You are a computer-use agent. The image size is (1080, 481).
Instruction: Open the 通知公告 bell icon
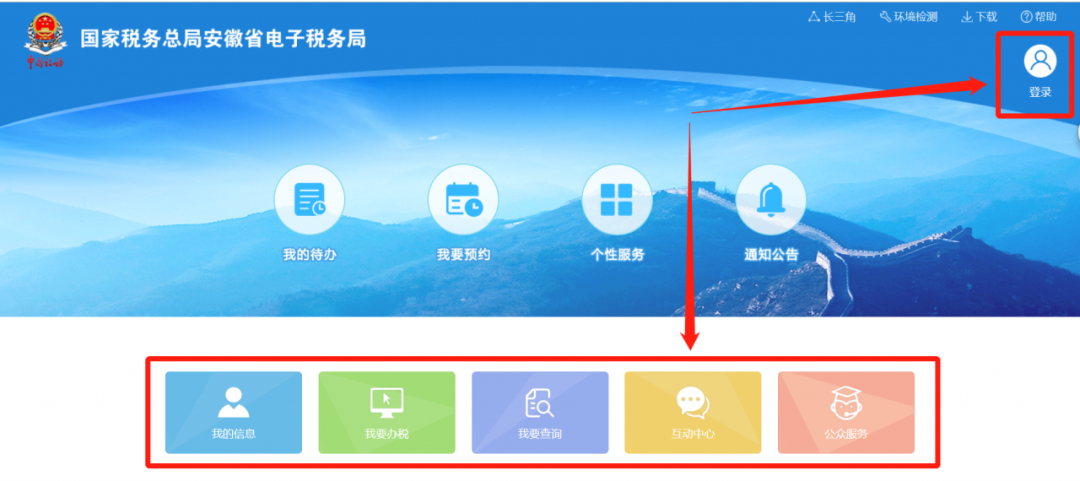tap(771, 200)
